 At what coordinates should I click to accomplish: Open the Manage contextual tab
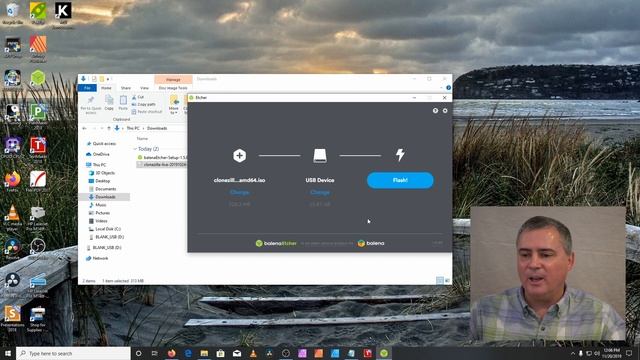[x=173, y=80]
